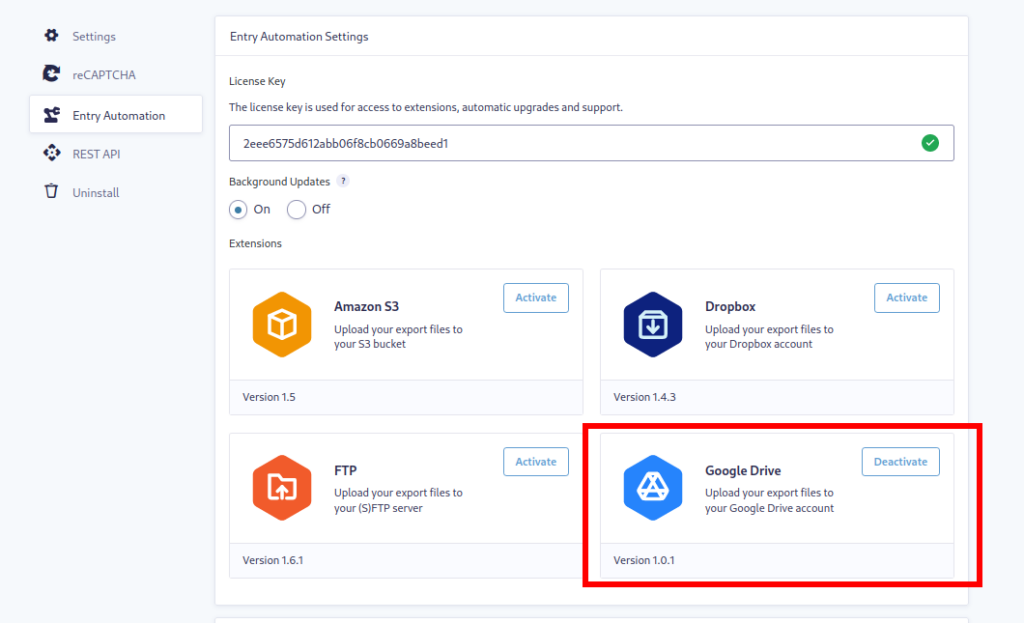Image resolution: width=1024 pixels, height=623 pixels.
Task: Click the Version 1.6.1 text
Action: 273,560
